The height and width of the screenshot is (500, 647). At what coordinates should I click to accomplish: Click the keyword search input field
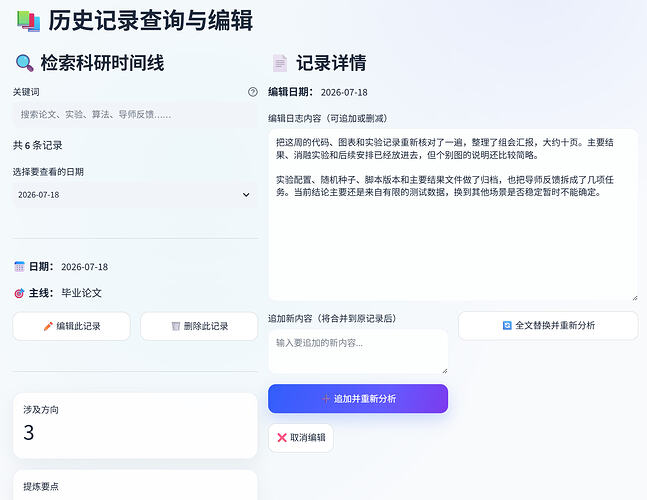(x=135, y=115)
